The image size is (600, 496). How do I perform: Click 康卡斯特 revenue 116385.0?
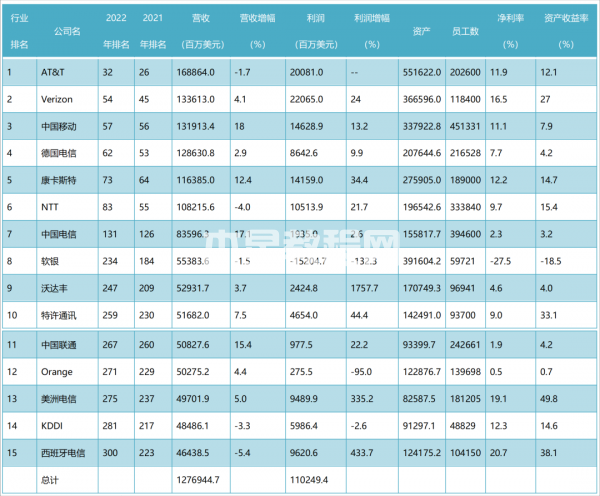coord(196,180)
